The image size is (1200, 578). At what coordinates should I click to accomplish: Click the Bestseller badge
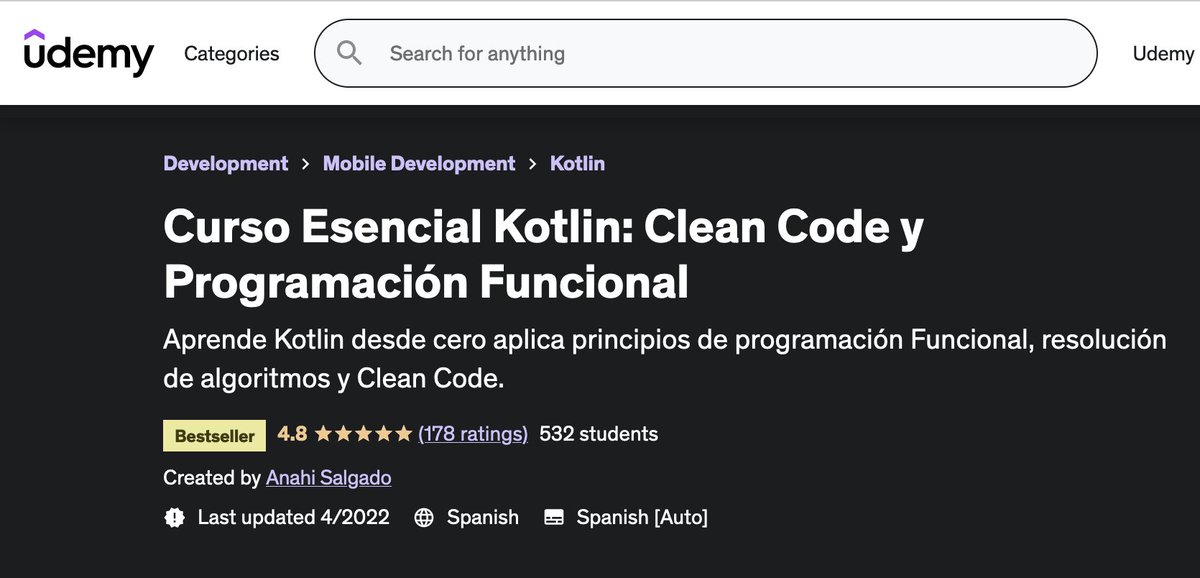[x=215, y=435]
